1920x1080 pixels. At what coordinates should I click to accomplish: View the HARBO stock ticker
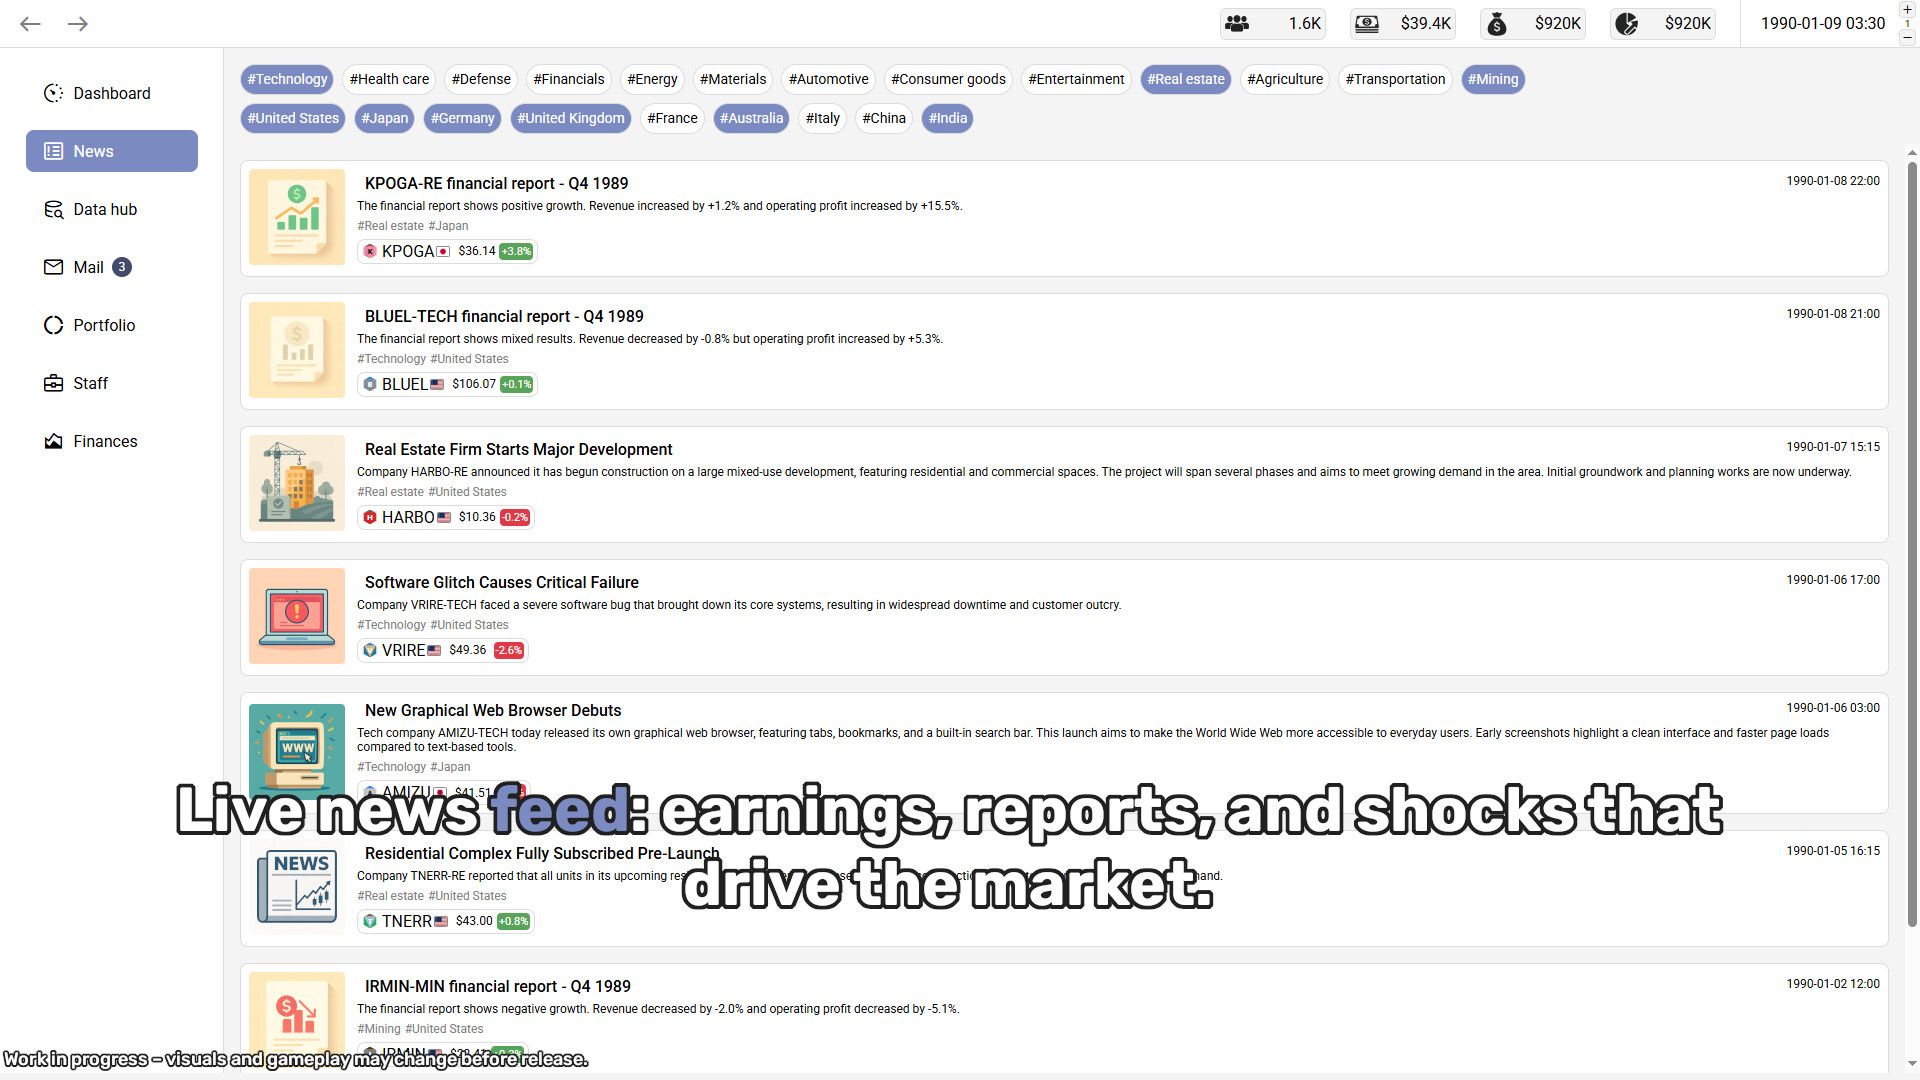coord(445,517)
